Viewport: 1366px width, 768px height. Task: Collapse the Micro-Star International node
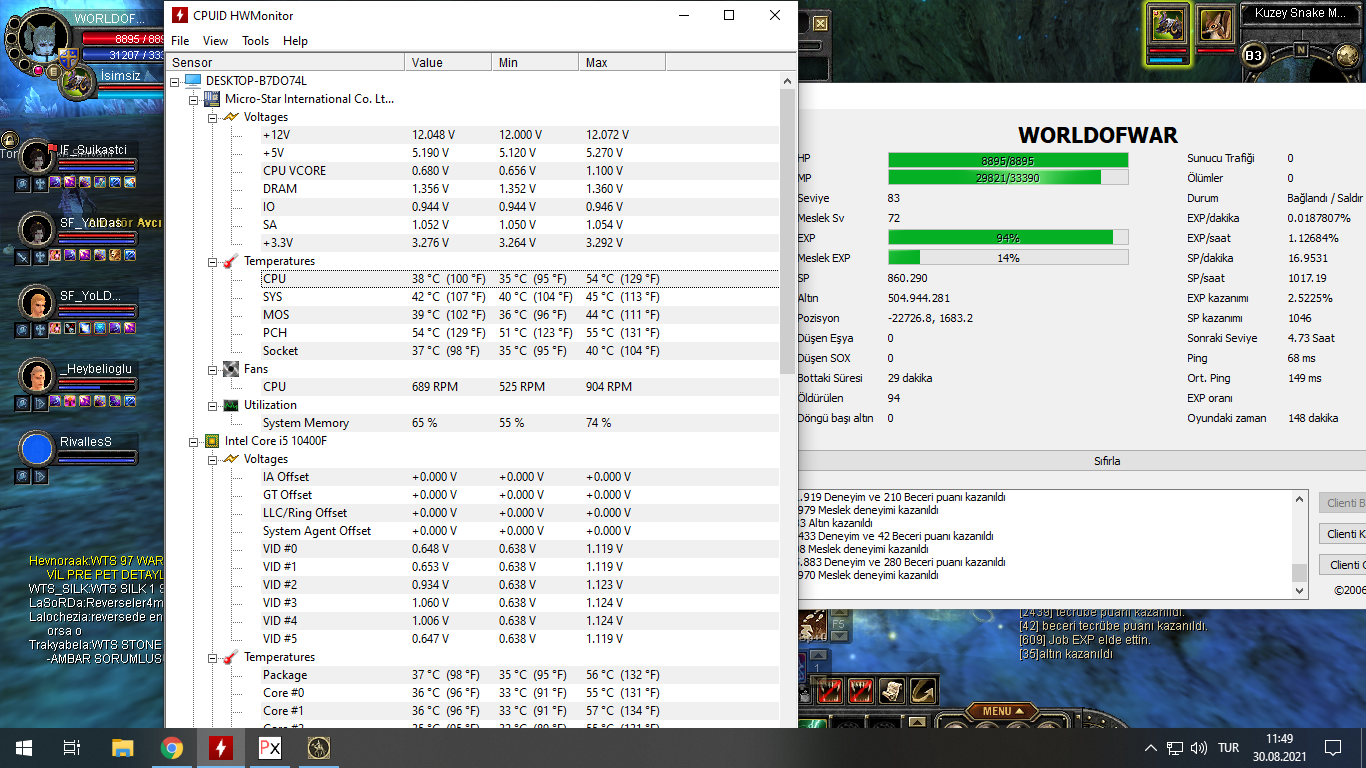tap(193, 99)
